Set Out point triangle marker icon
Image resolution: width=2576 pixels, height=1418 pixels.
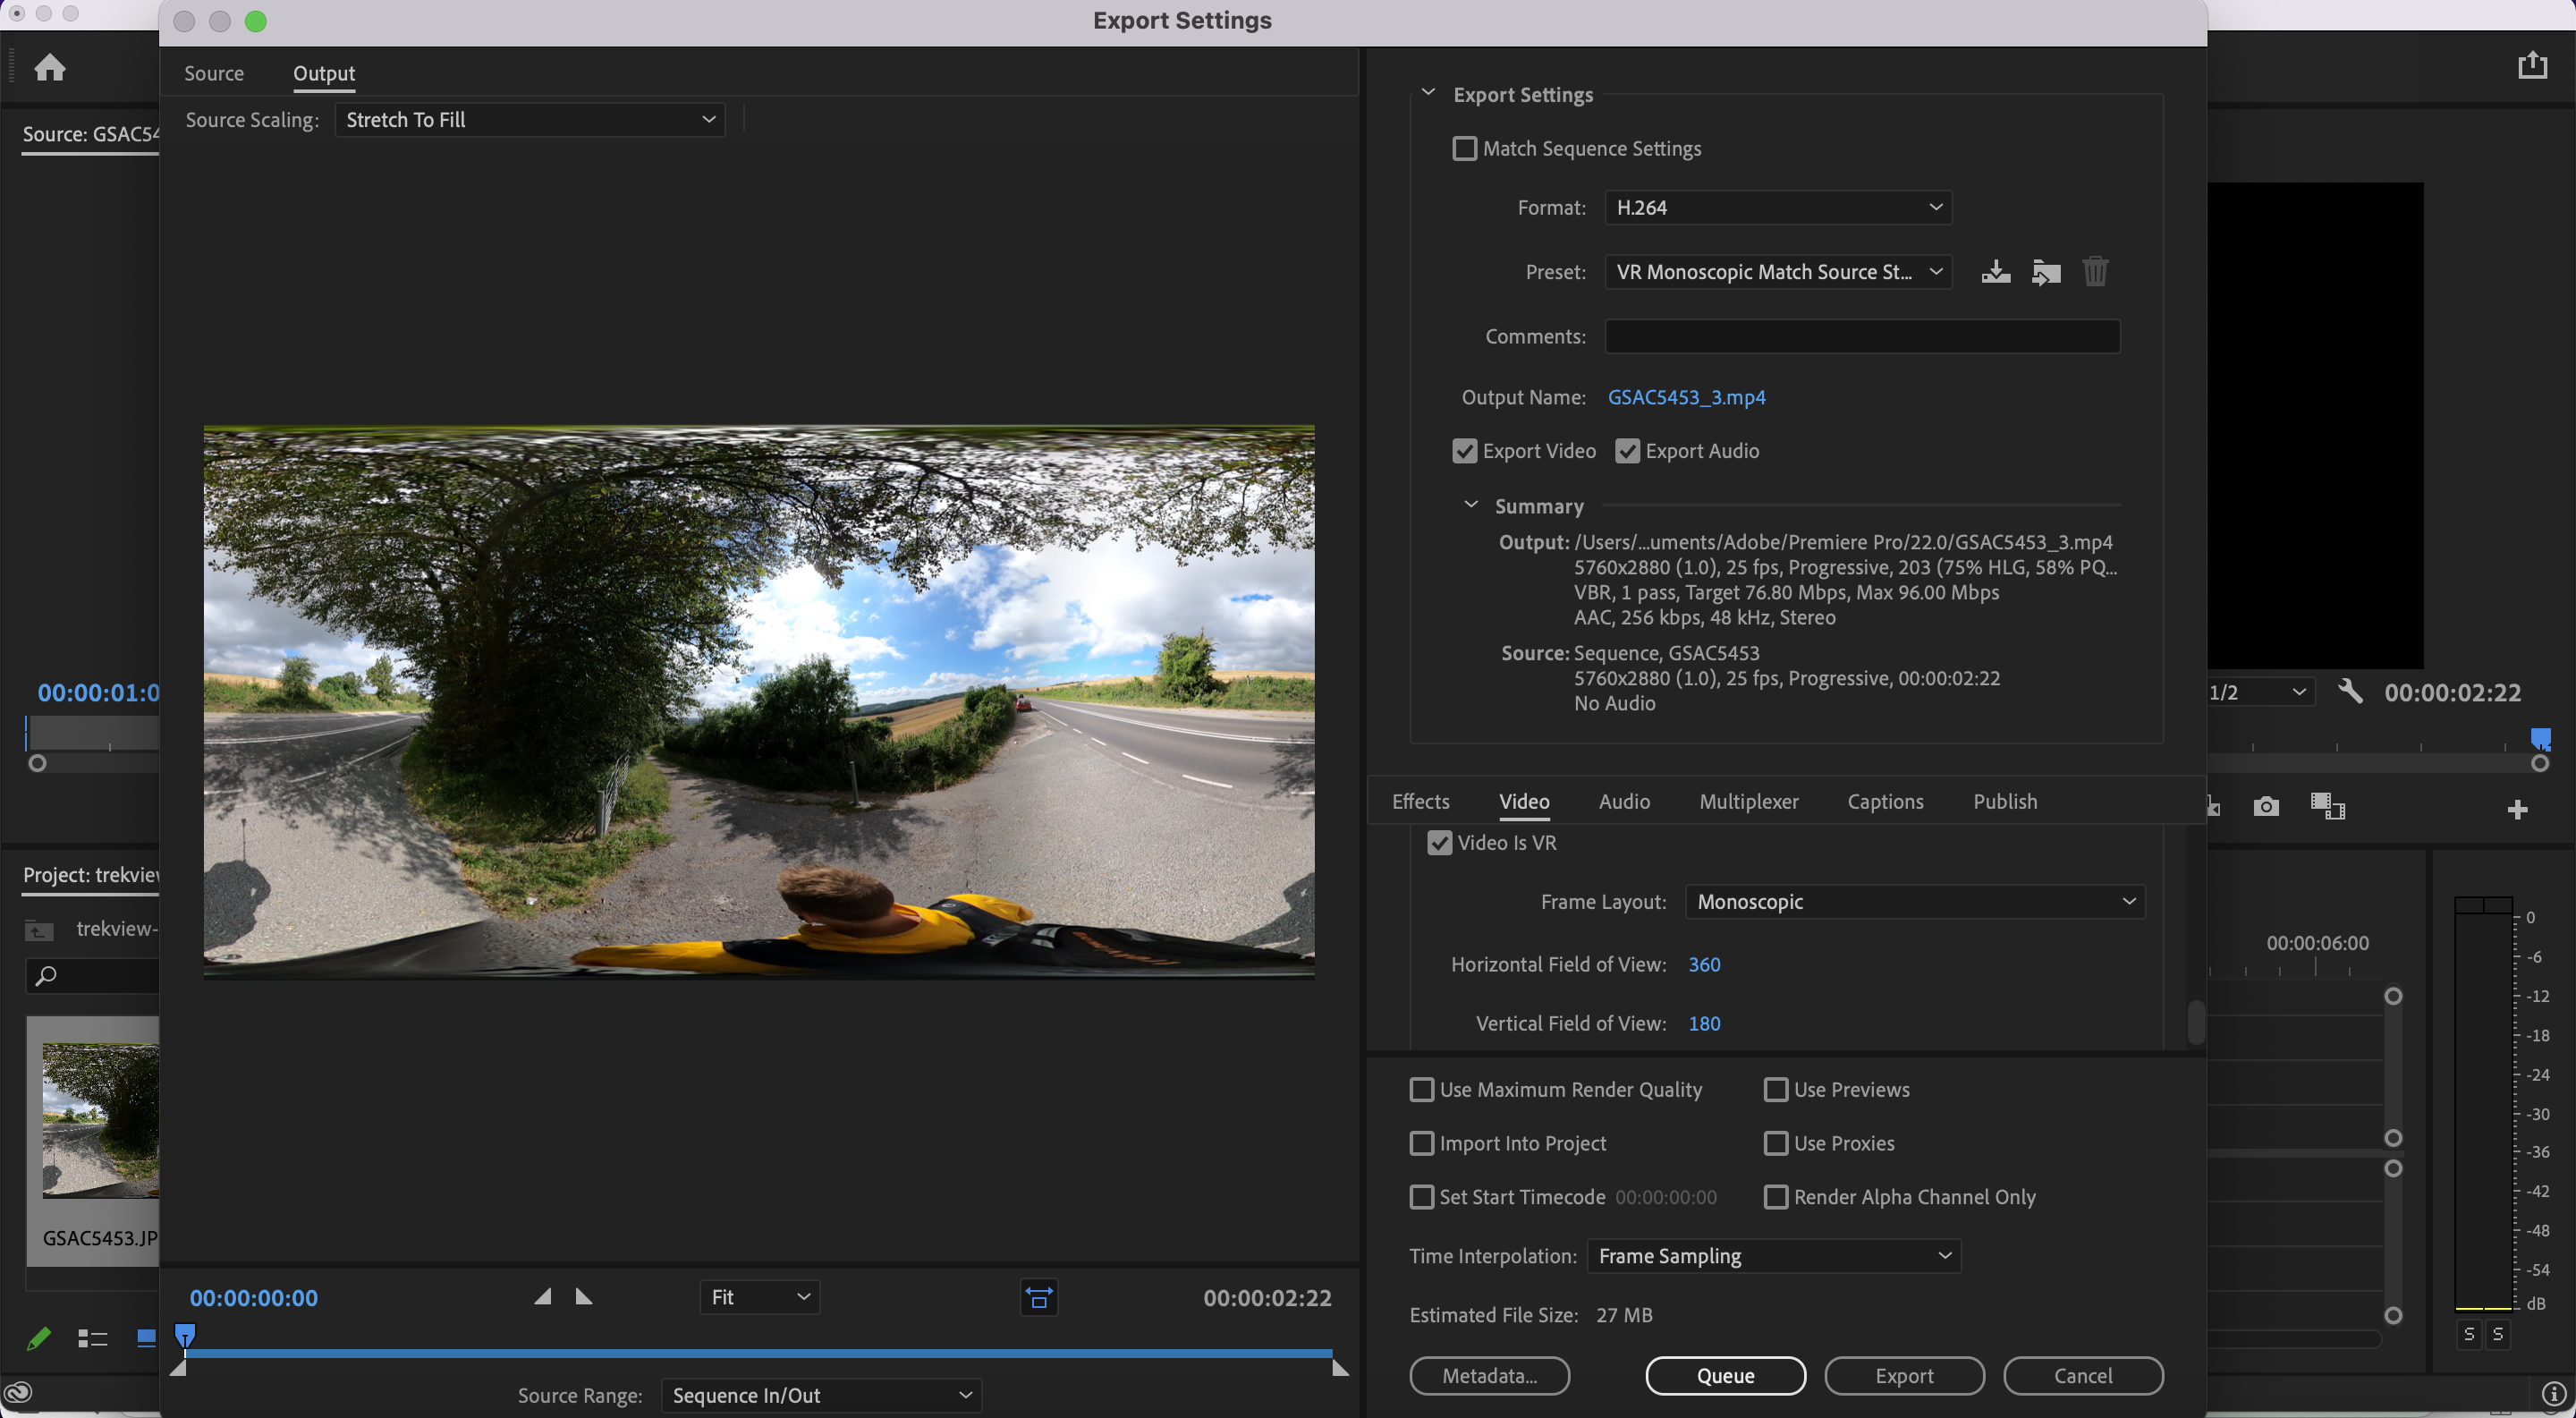tap(584, 1297)
